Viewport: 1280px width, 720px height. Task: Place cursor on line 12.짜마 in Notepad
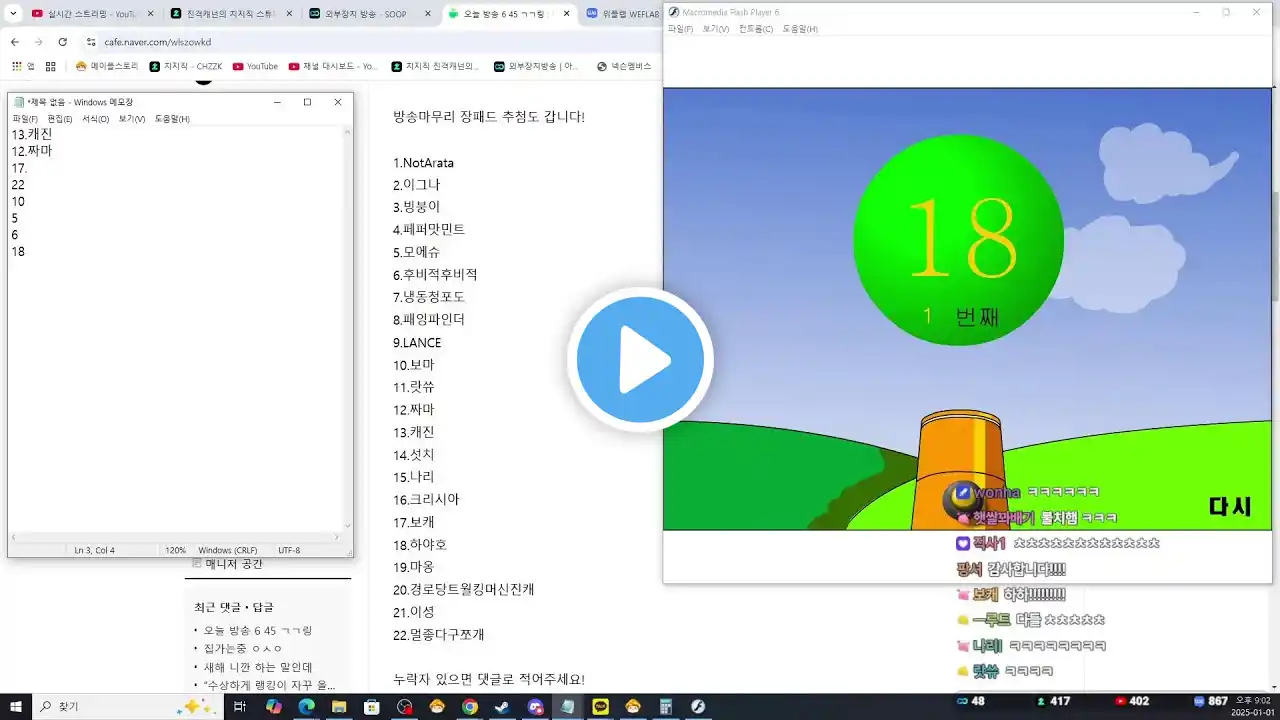32,151
